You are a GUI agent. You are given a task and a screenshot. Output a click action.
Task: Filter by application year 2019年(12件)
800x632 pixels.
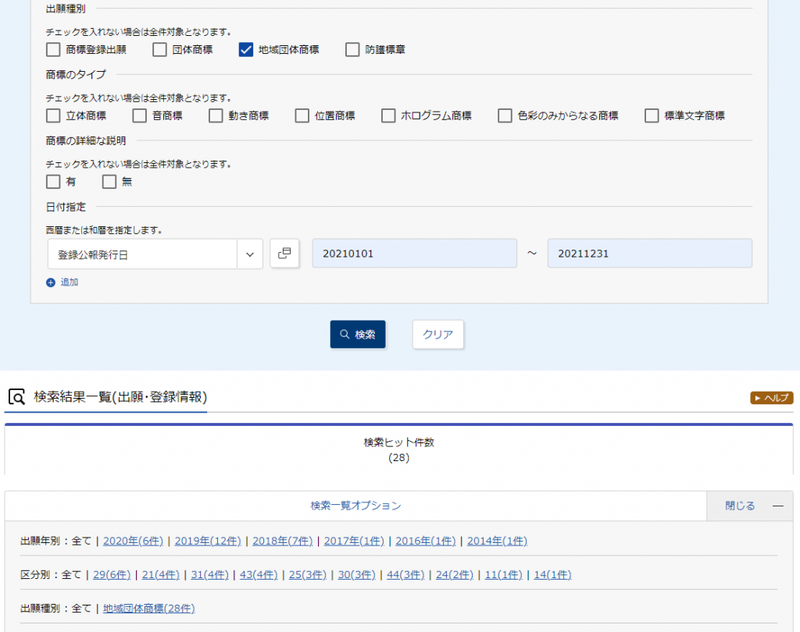(x=208, y=541)
